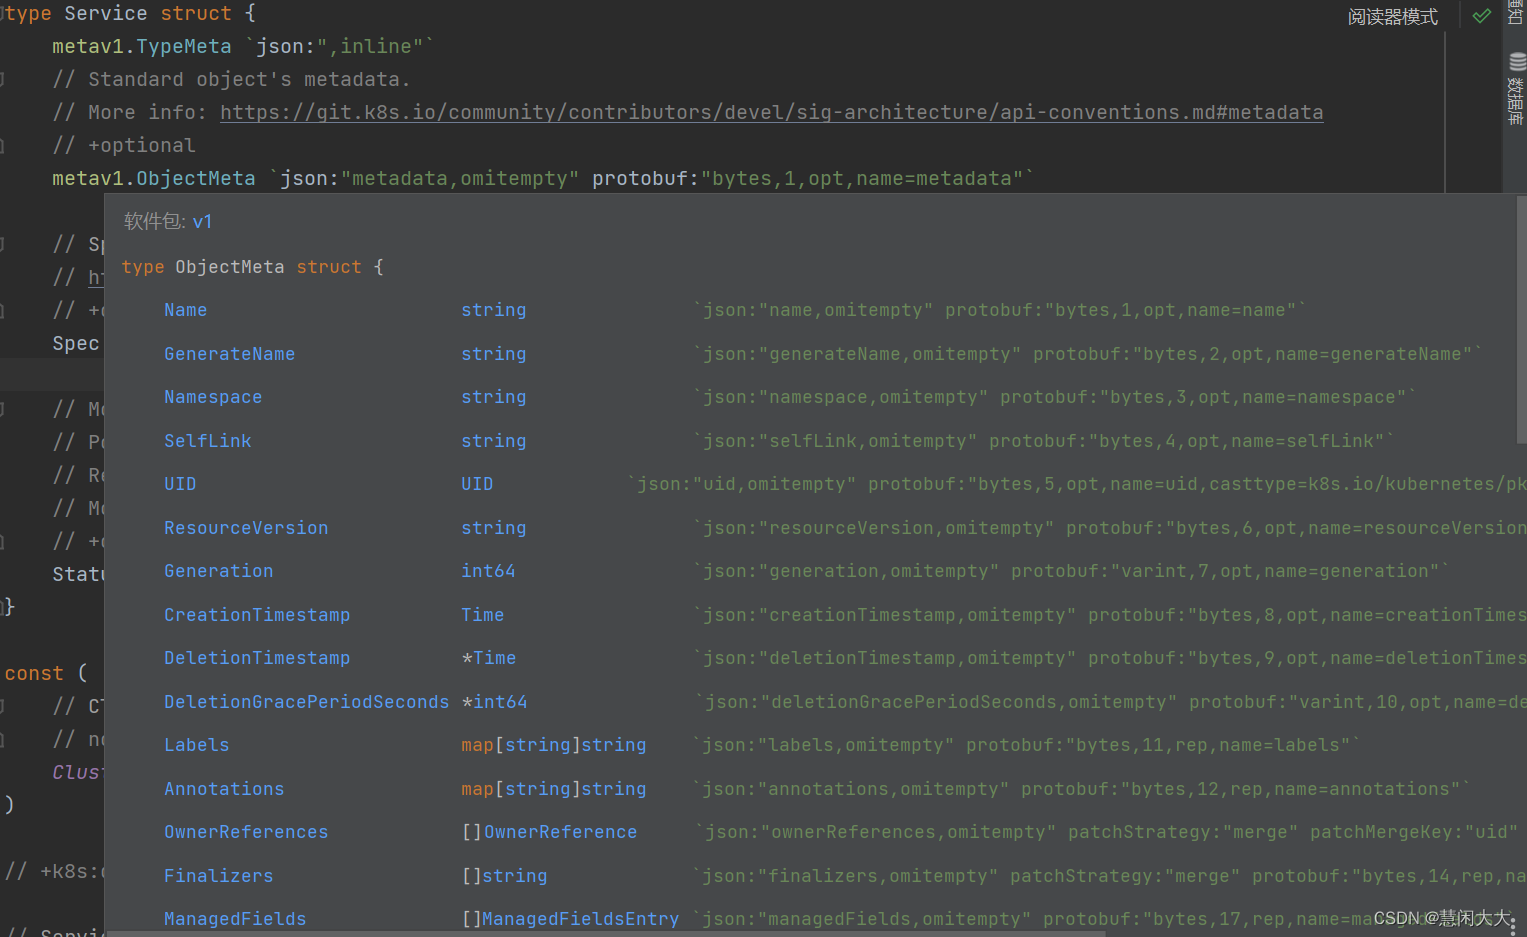Click the ObjectMeta struct name in popup
This screenshot has height=937, width=1527.
coord(229,267)
